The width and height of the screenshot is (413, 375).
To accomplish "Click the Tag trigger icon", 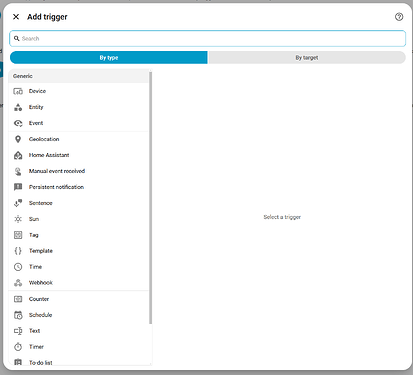I will (x=18, y=235).
